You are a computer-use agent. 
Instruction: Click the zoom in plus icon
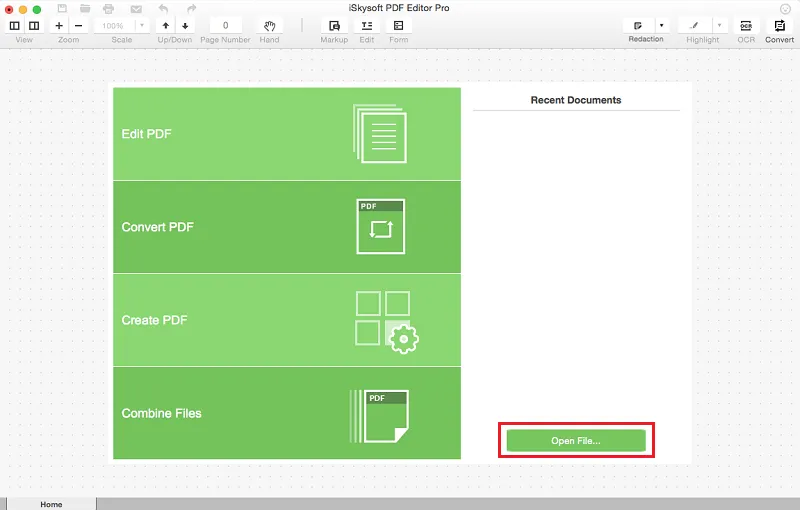click(59, 26)
